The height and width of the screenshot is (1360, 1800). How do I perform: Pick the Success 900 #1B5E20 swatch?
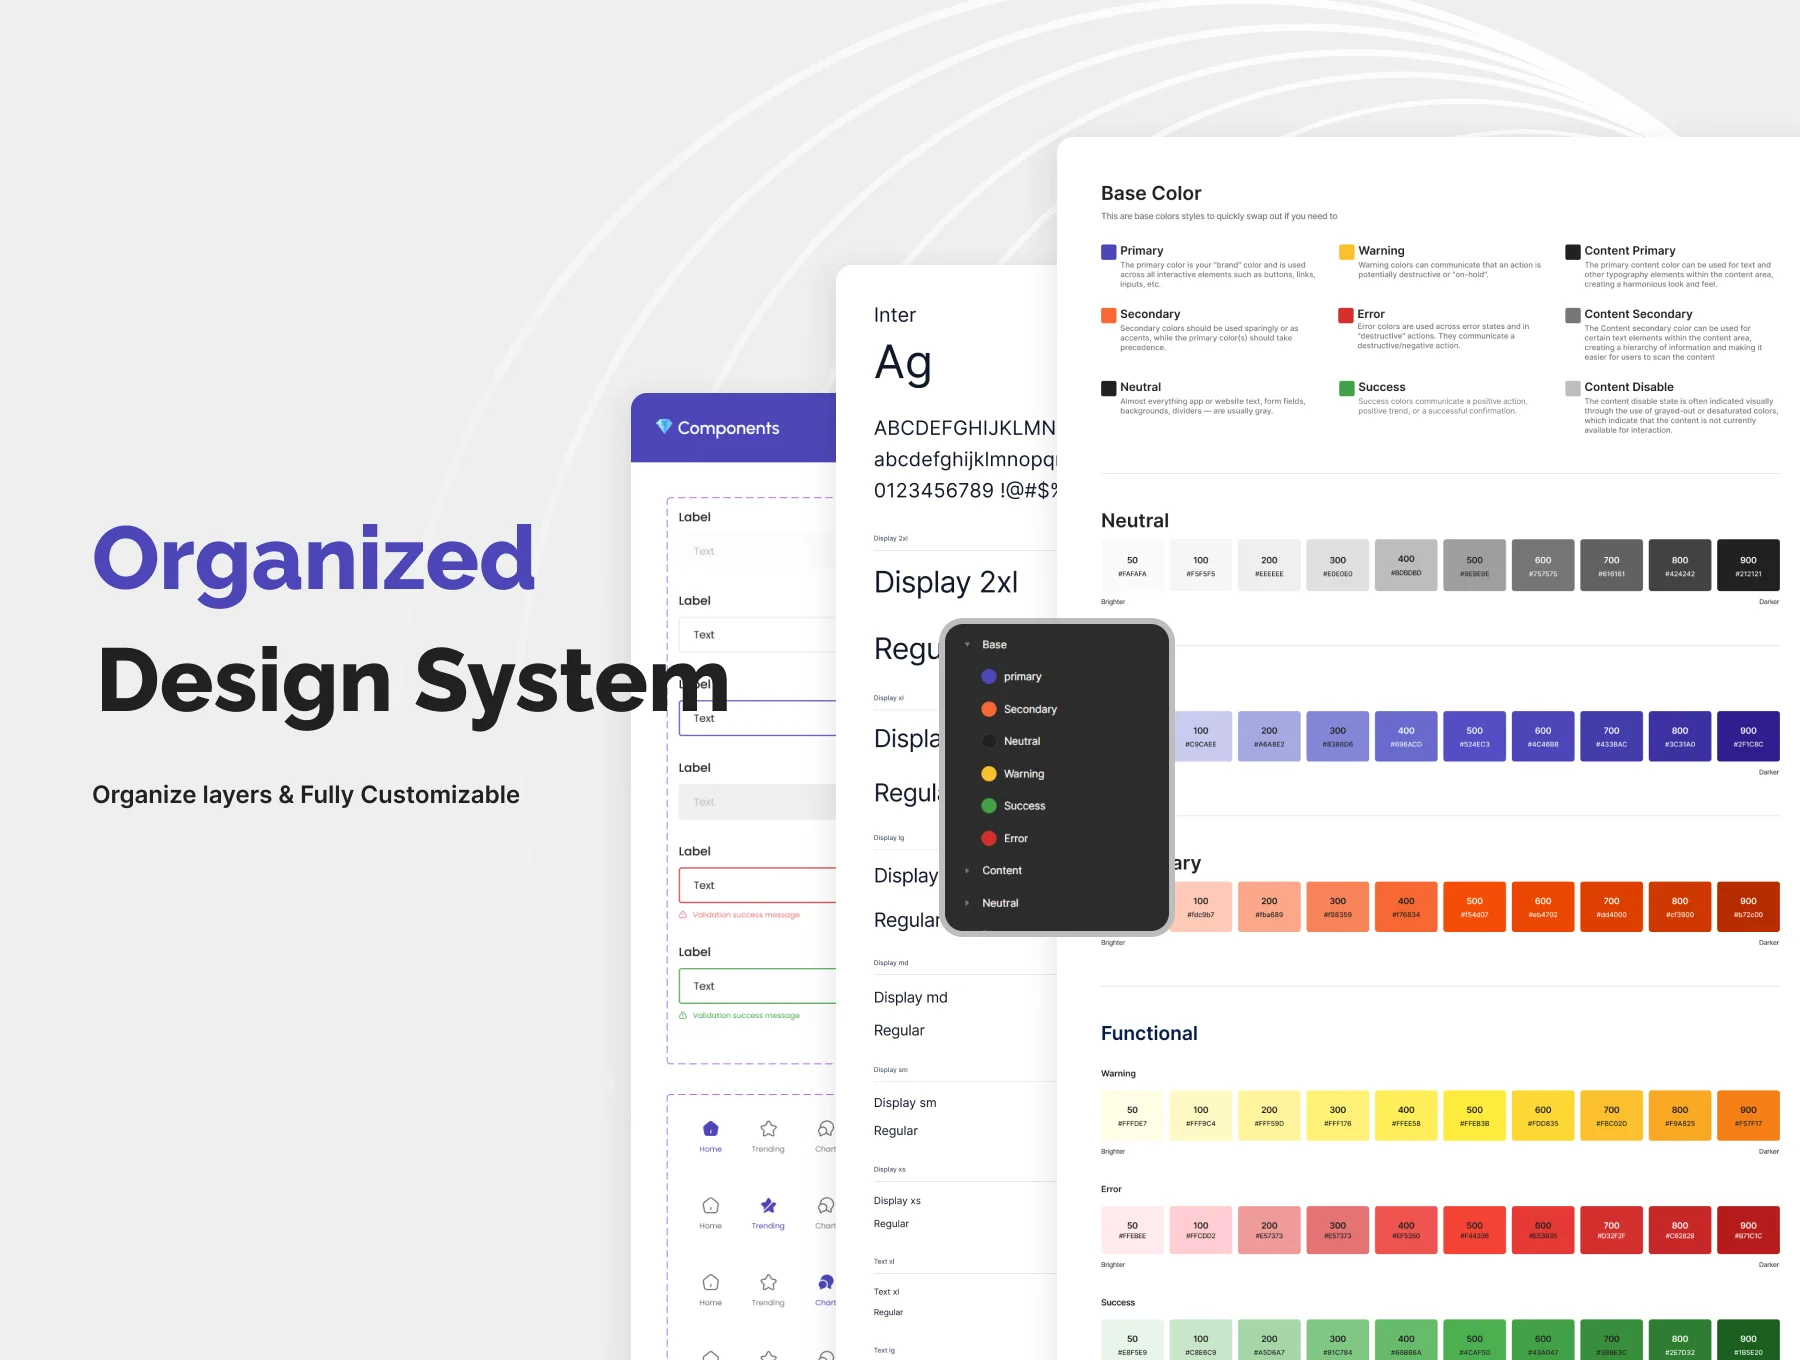(x=1748, y=1340)
